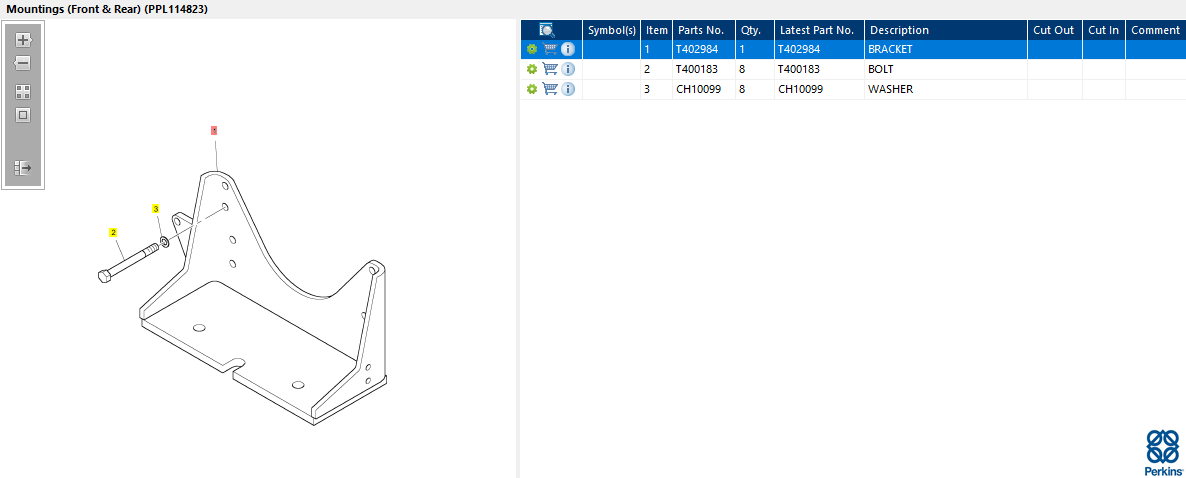The image size is (1186, 478).
Task: Zoom out on the parts diagram
Action: pos(23,63)
